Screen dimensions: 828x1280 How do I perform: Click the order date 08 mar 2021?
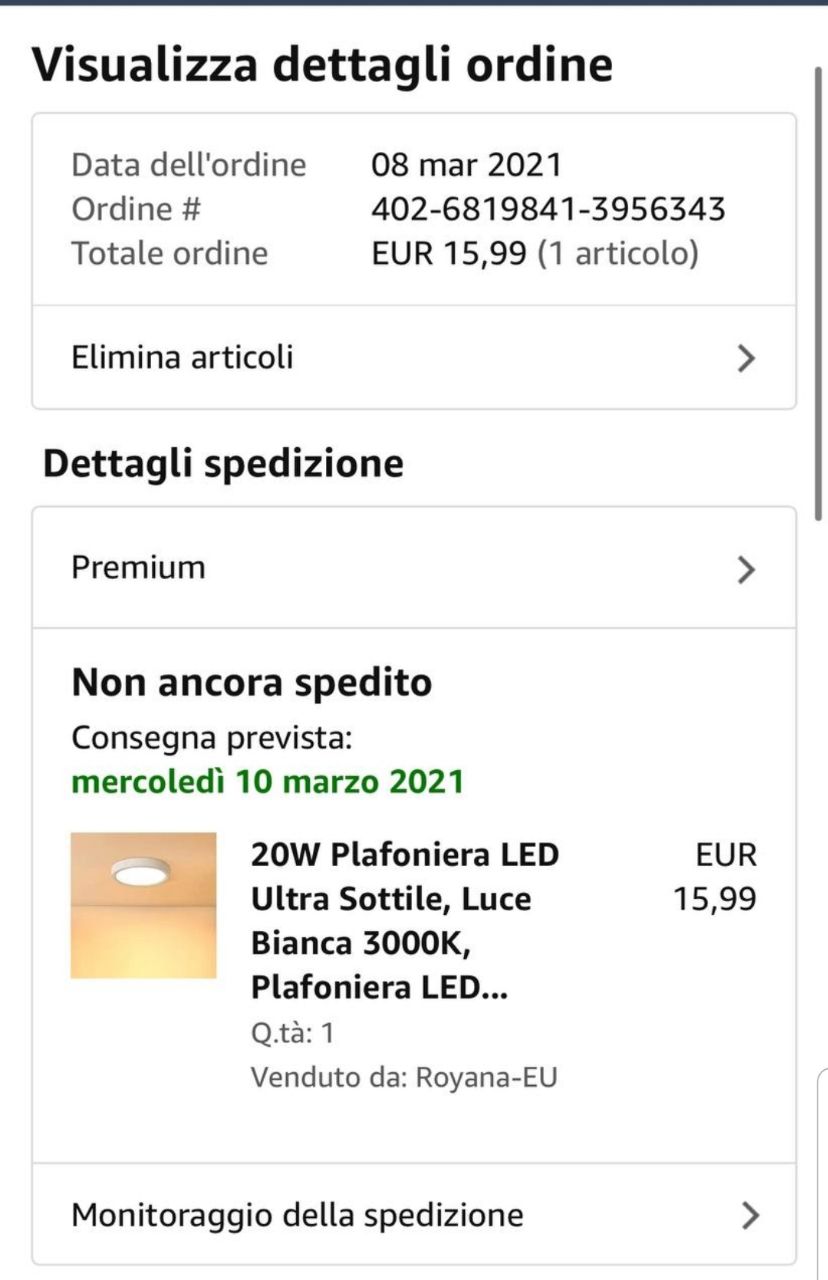coord(467,164)
